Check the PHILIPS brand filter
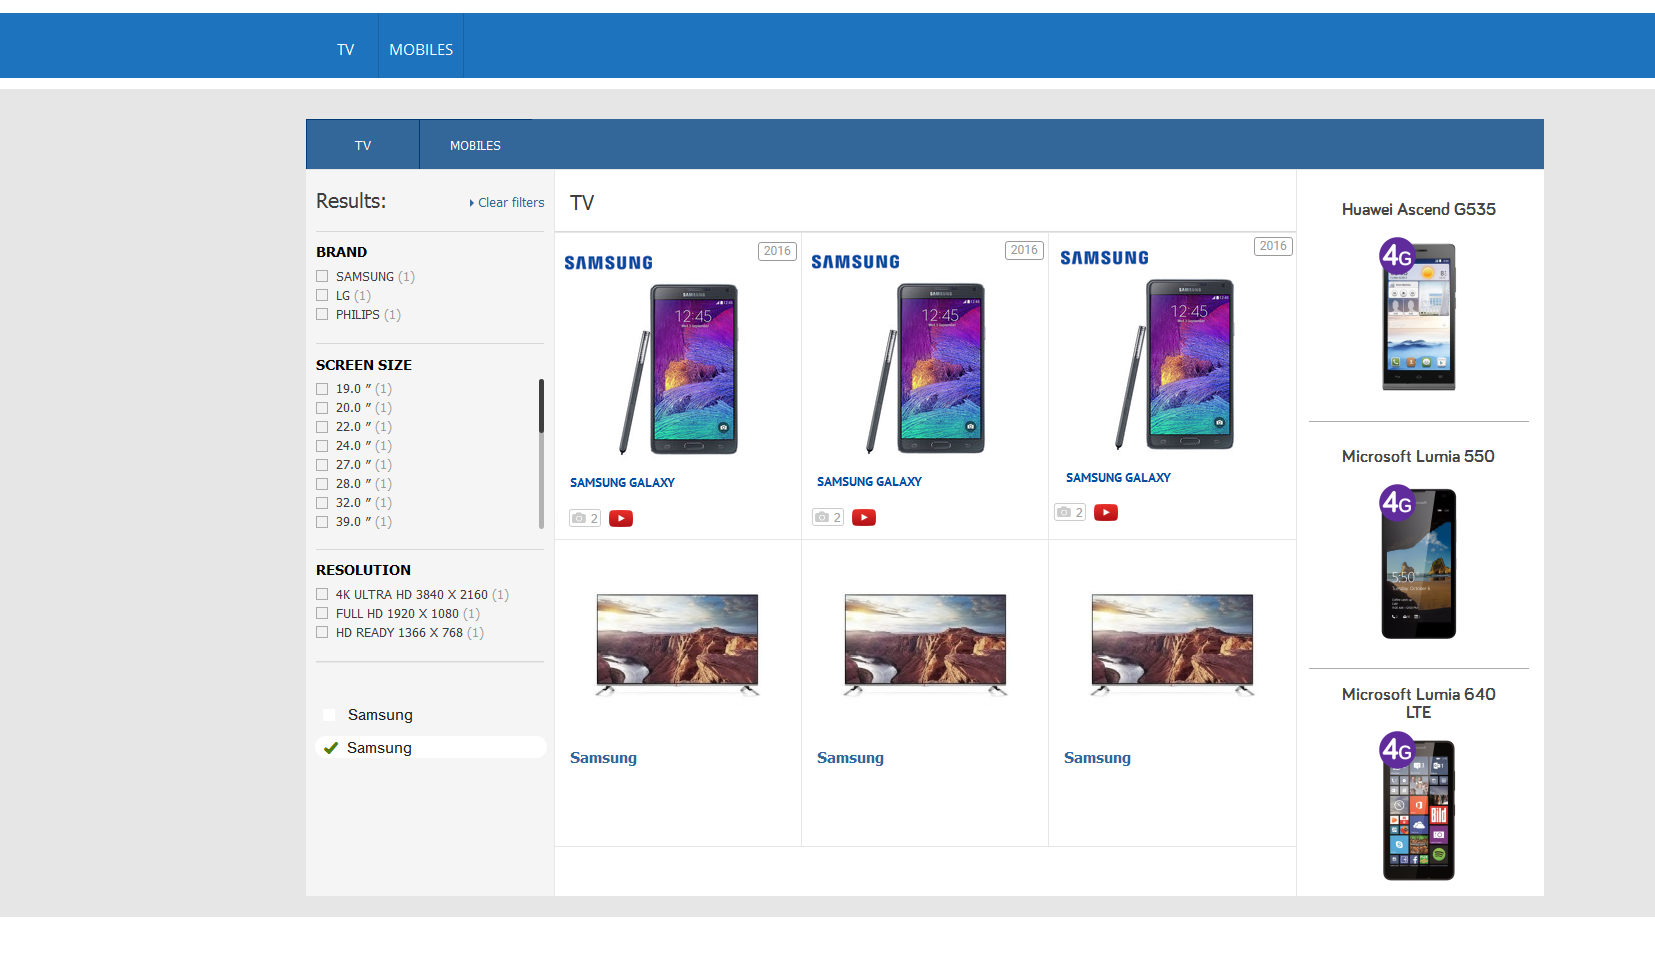This screenshot has width=1655, height=969. (x=322, y=314)
